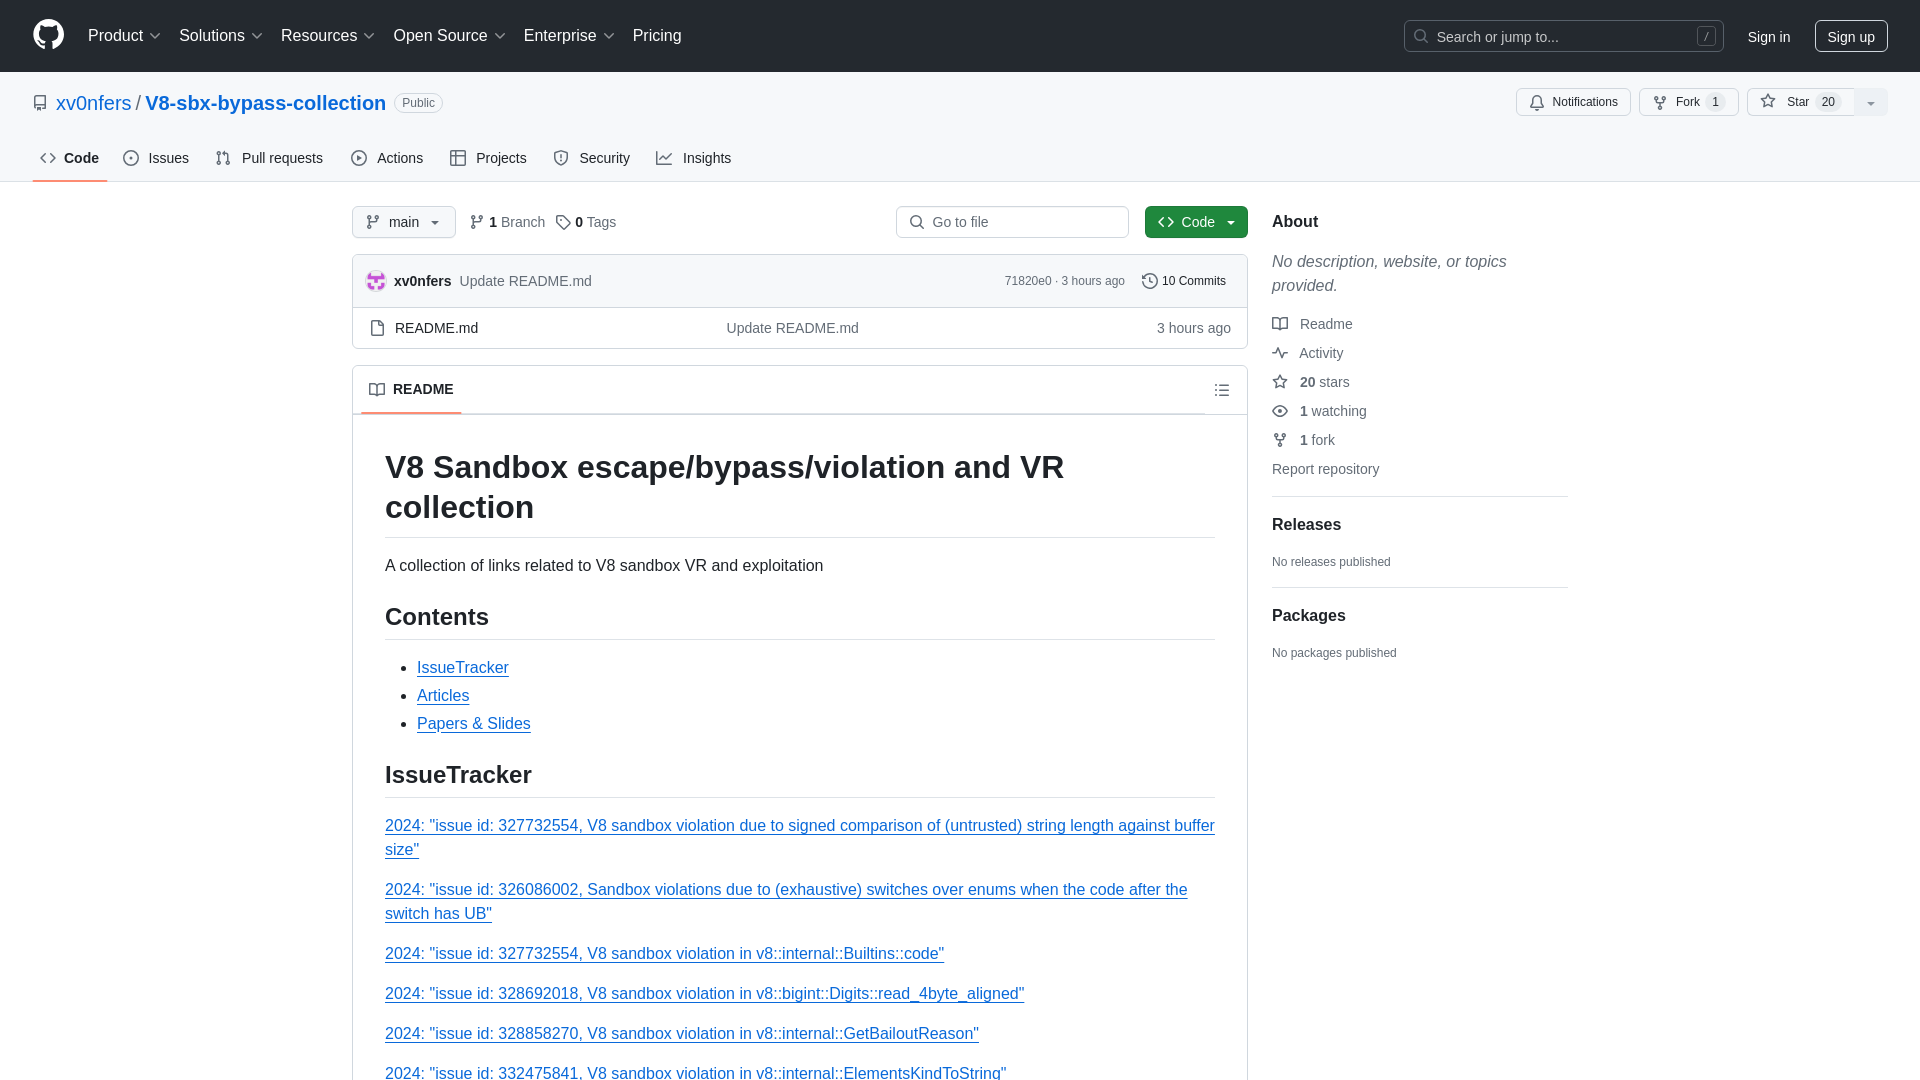View the 1 Branch list
The height and width of the screenshot is (1080, 1920).
point(507,222)
